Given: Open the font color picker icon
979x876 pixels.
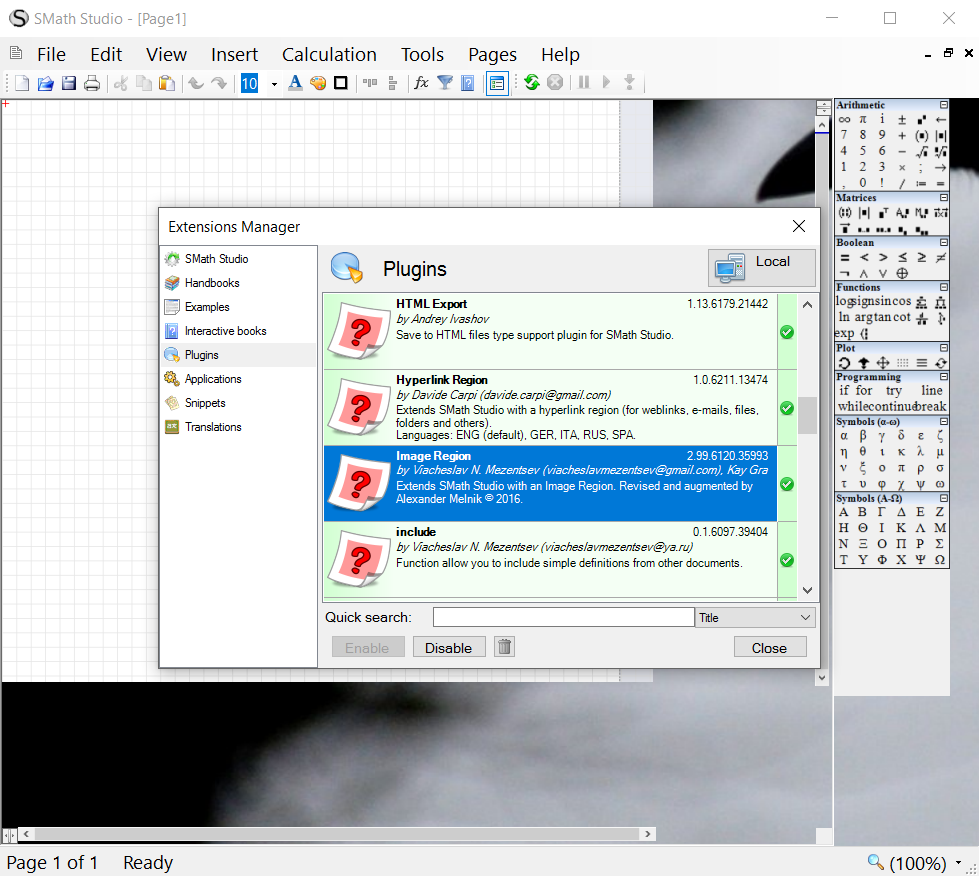Looking at the screenshot, I should [x=295, y=83].
